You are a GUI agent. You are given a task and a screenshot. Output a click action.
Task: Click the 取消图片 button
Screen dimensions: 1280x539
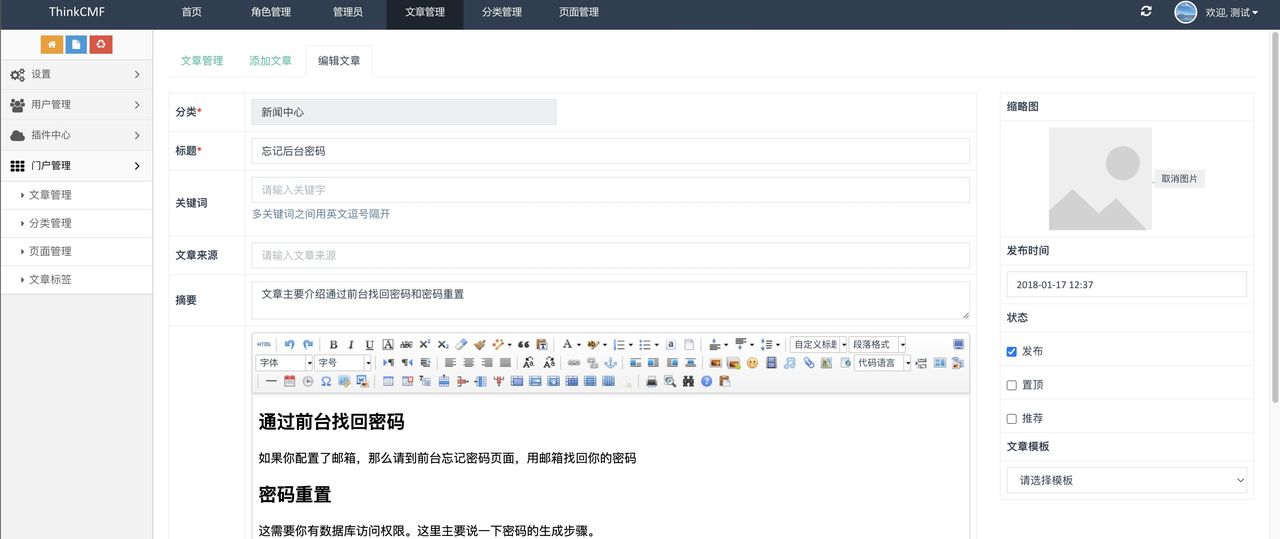pyautogui.click(x=1179, y=179)
